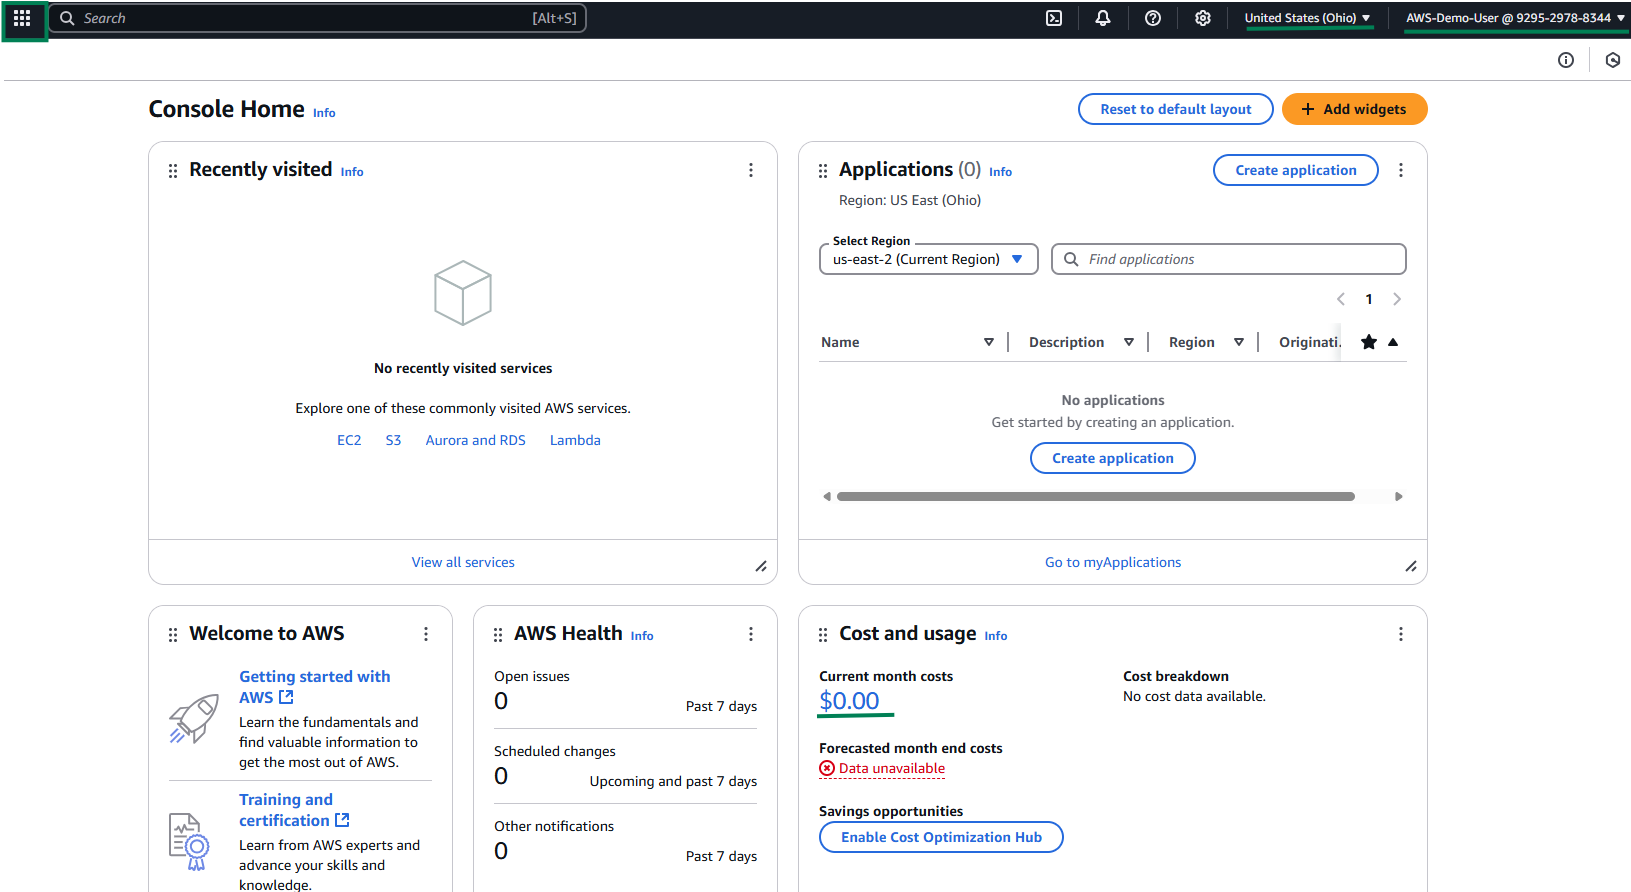
Task: Click Info next to Applications (0)
Action: pyautogui.click(x=1000, y=172)
